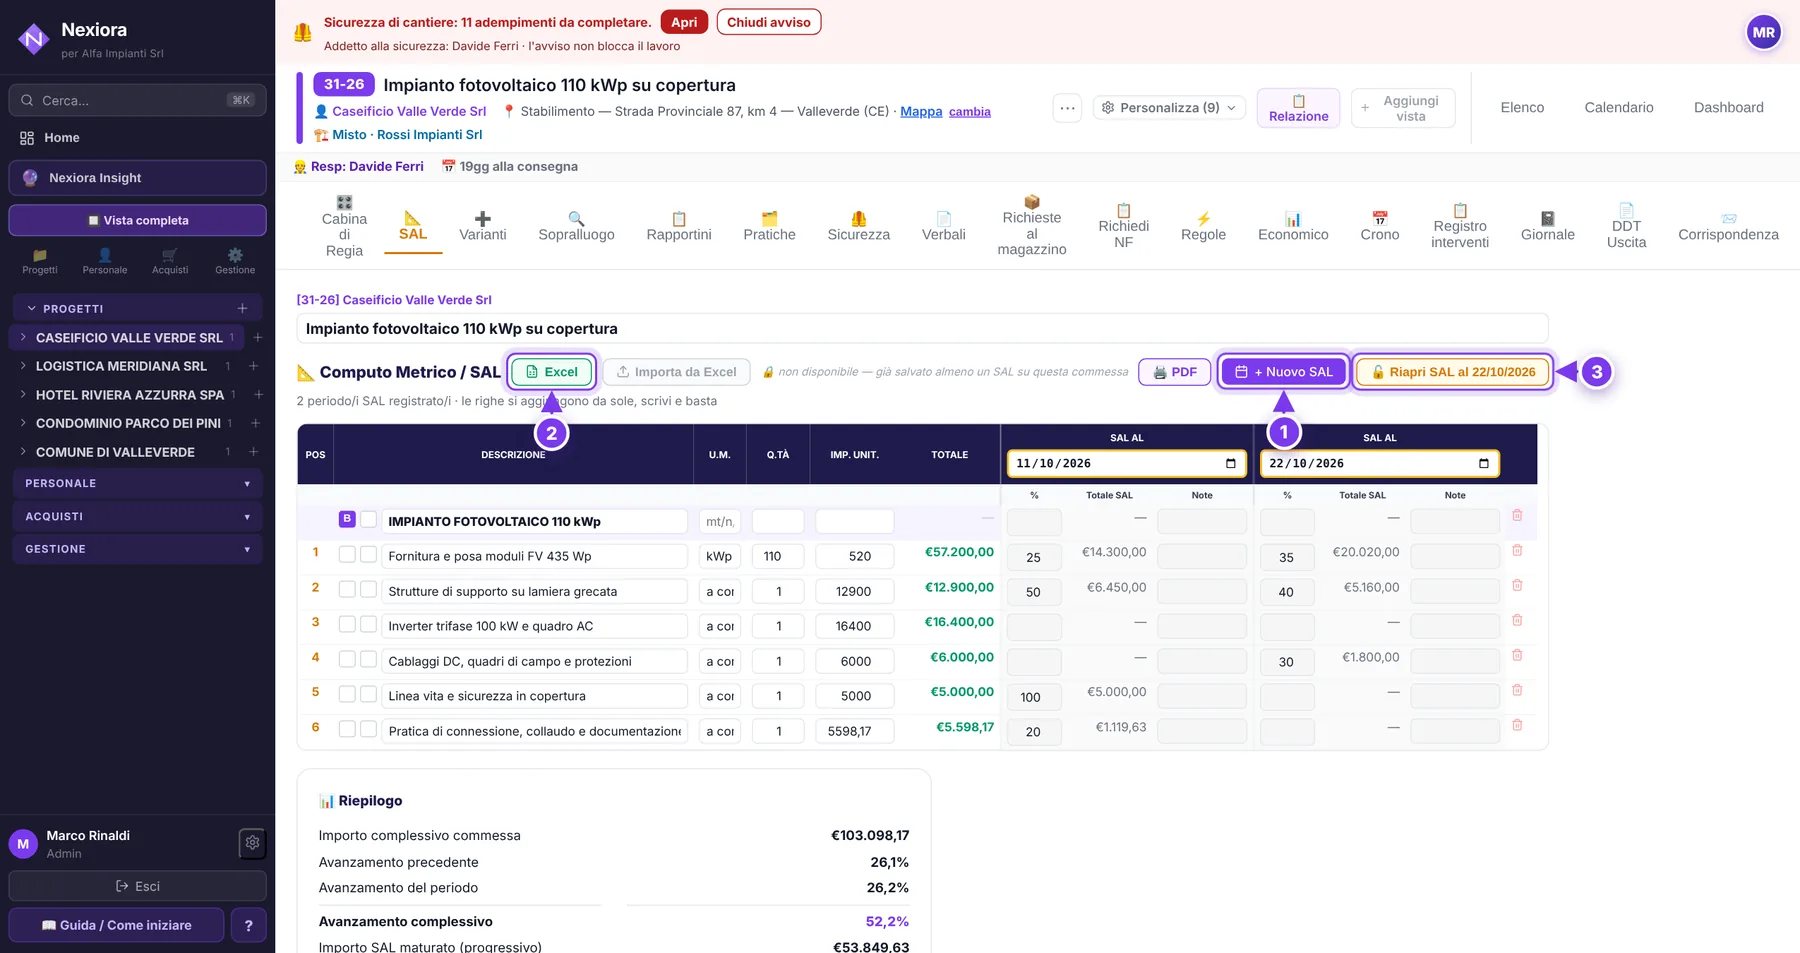Open the Personale sidebar icon
The height and width of the screenshot is (953, 1800).
[x=105, y=261]
